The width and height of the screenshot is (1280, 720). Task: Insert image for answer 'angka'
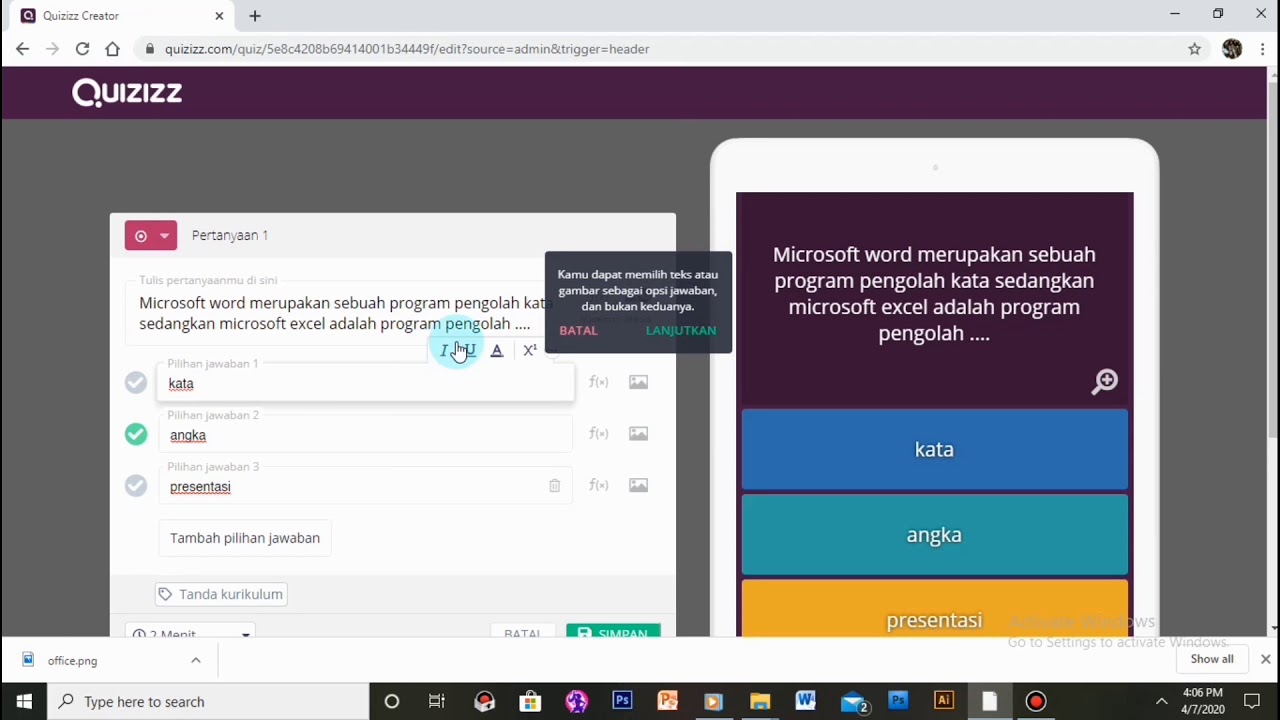638,434
